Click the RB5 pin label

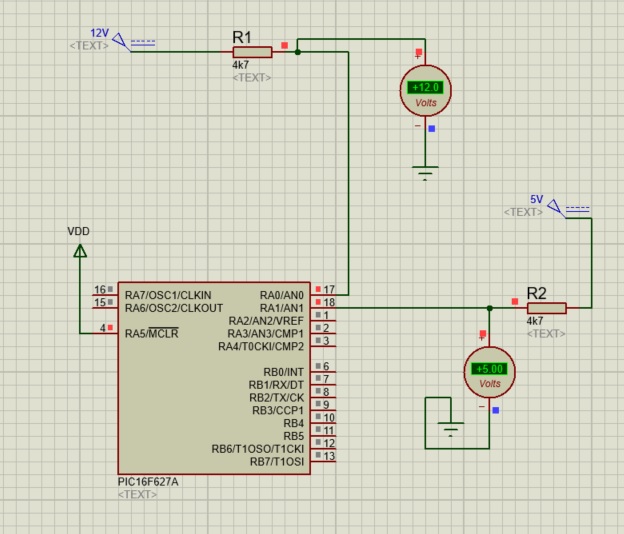coord(294,436)
